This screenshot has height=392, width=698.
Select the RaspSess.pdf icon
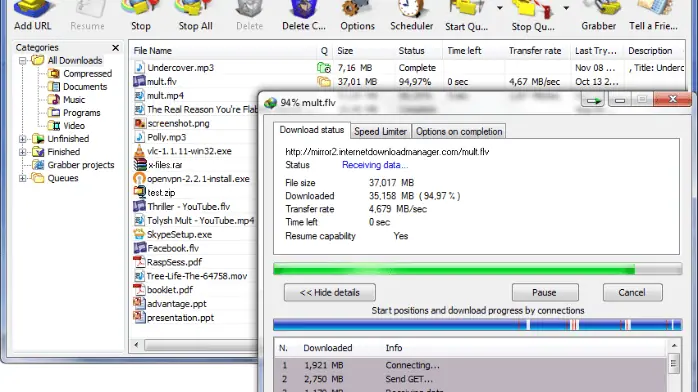point(139,262)
